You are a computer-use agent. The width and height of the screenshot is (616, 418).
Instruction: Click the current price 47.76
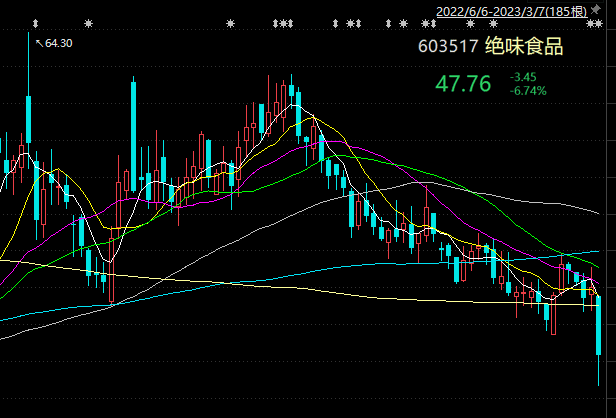coord(463,84)
